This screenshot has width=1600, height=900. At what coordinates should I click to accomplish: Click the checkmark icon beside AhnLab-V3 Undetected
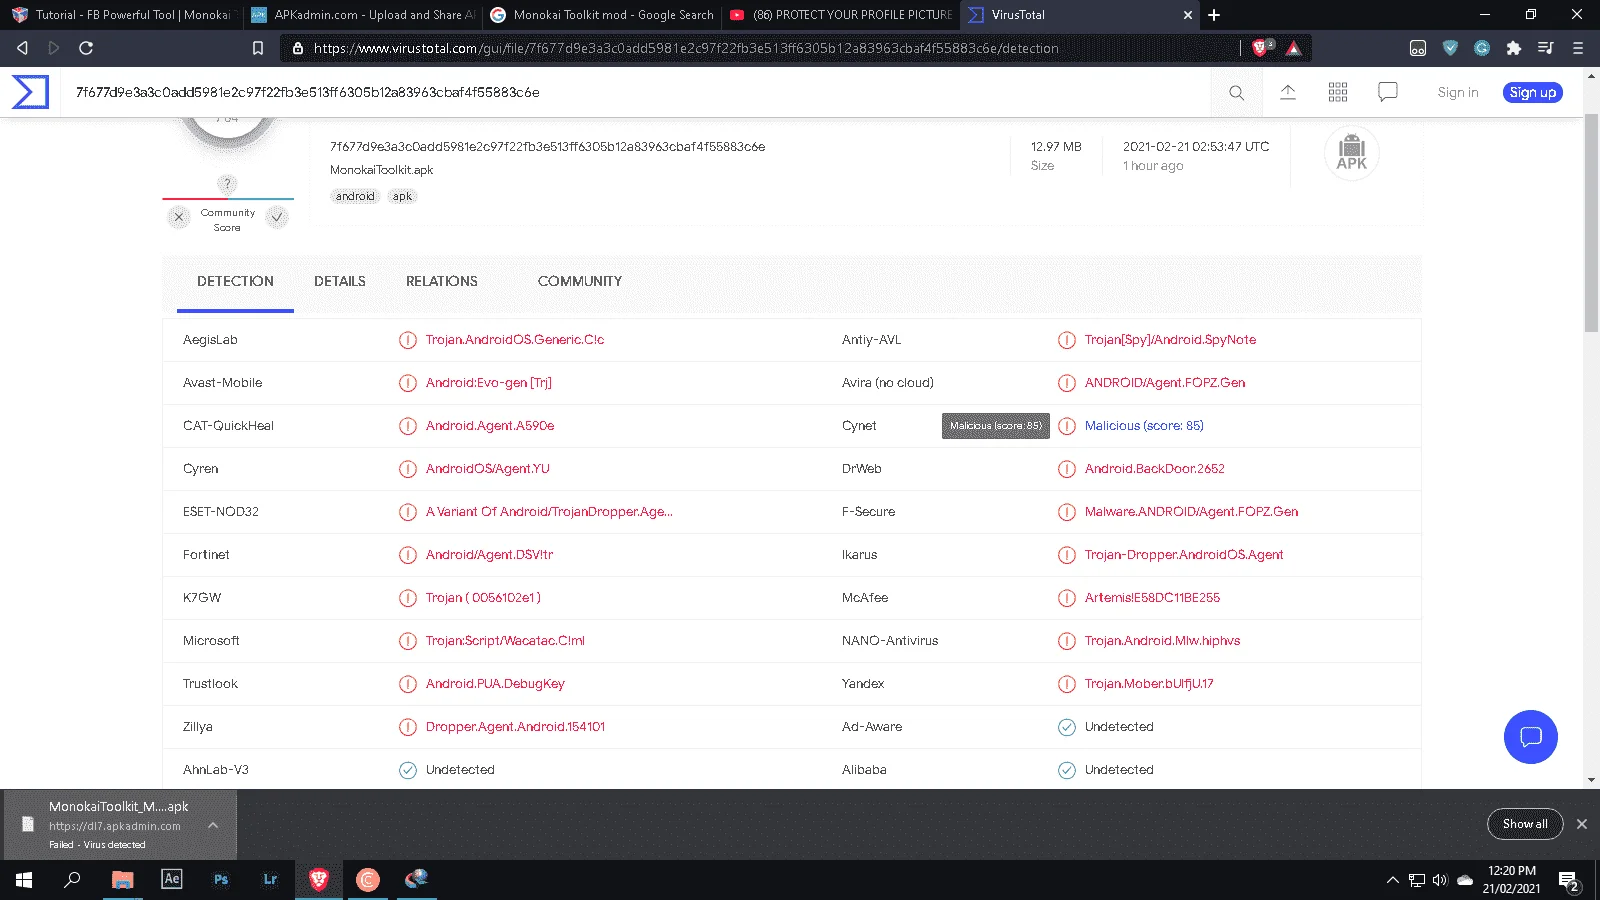coord(408,770)
